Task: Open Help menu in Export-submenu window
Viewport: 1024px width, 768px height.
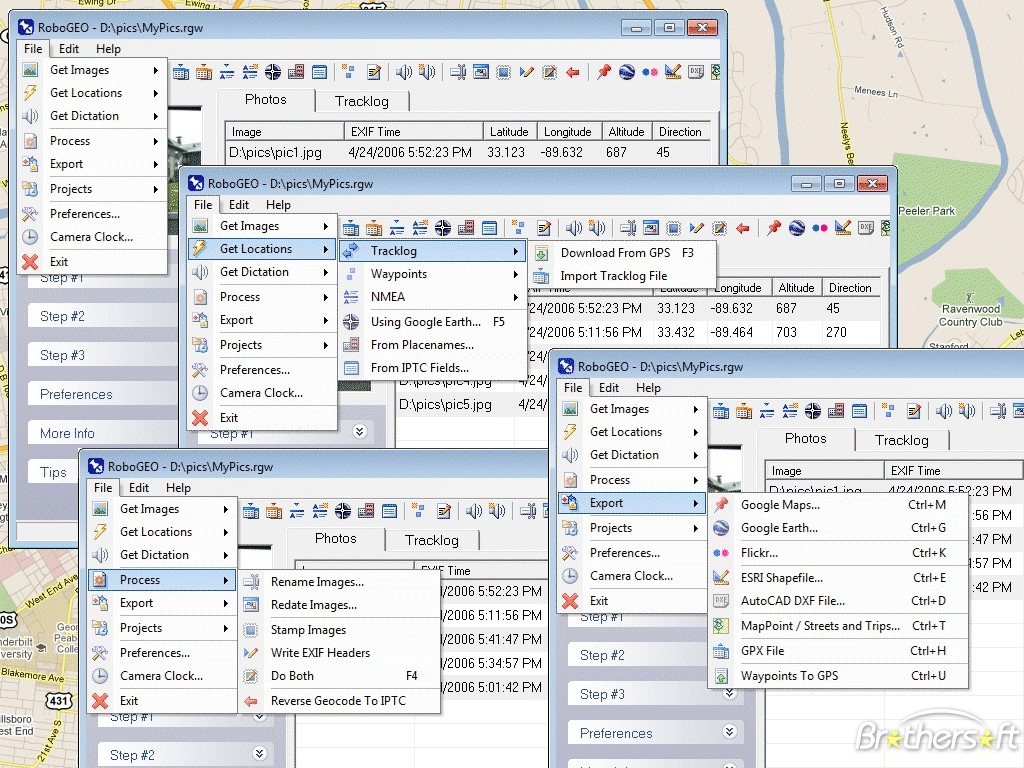Action: click(648, 387)
